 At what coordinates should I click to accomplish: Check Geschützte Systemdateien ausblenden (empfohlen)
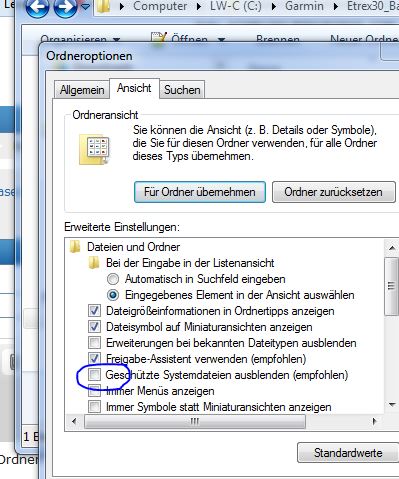pos(94,375)
